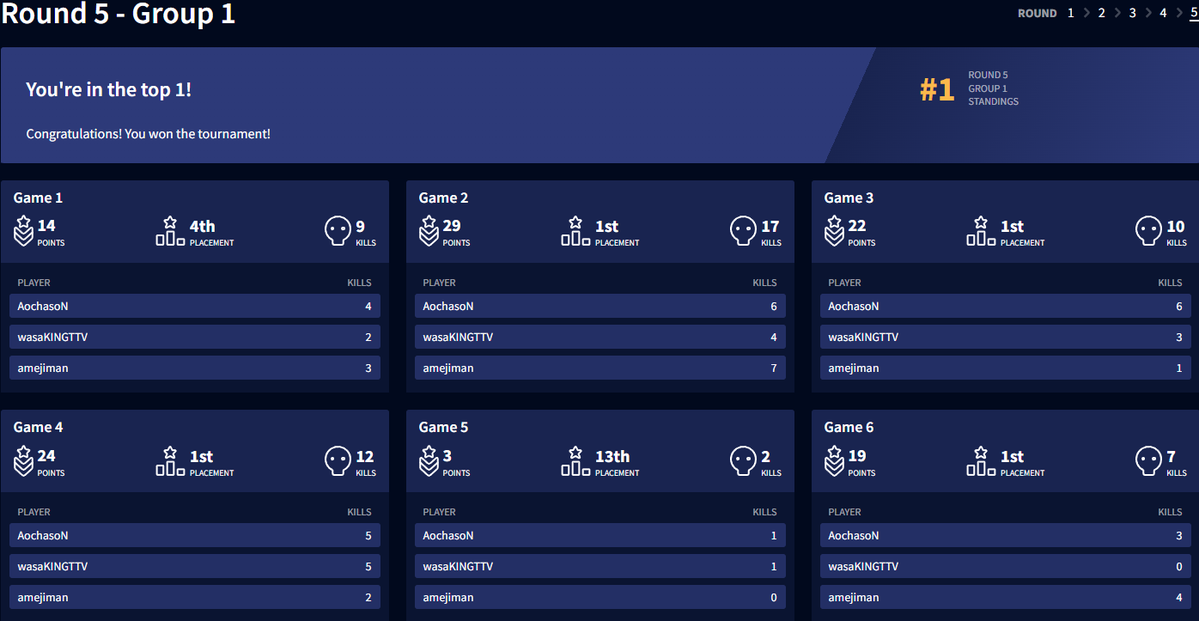Click the 'You're in the top 1!' heading
The image size is (1199, 621).
point(109,89)
